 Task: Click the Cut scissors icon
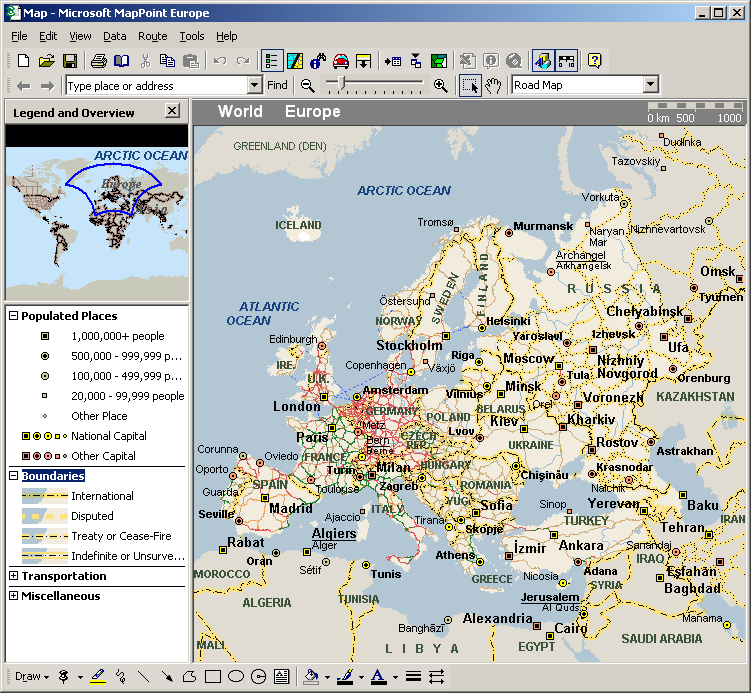click(x=145, y=61)
